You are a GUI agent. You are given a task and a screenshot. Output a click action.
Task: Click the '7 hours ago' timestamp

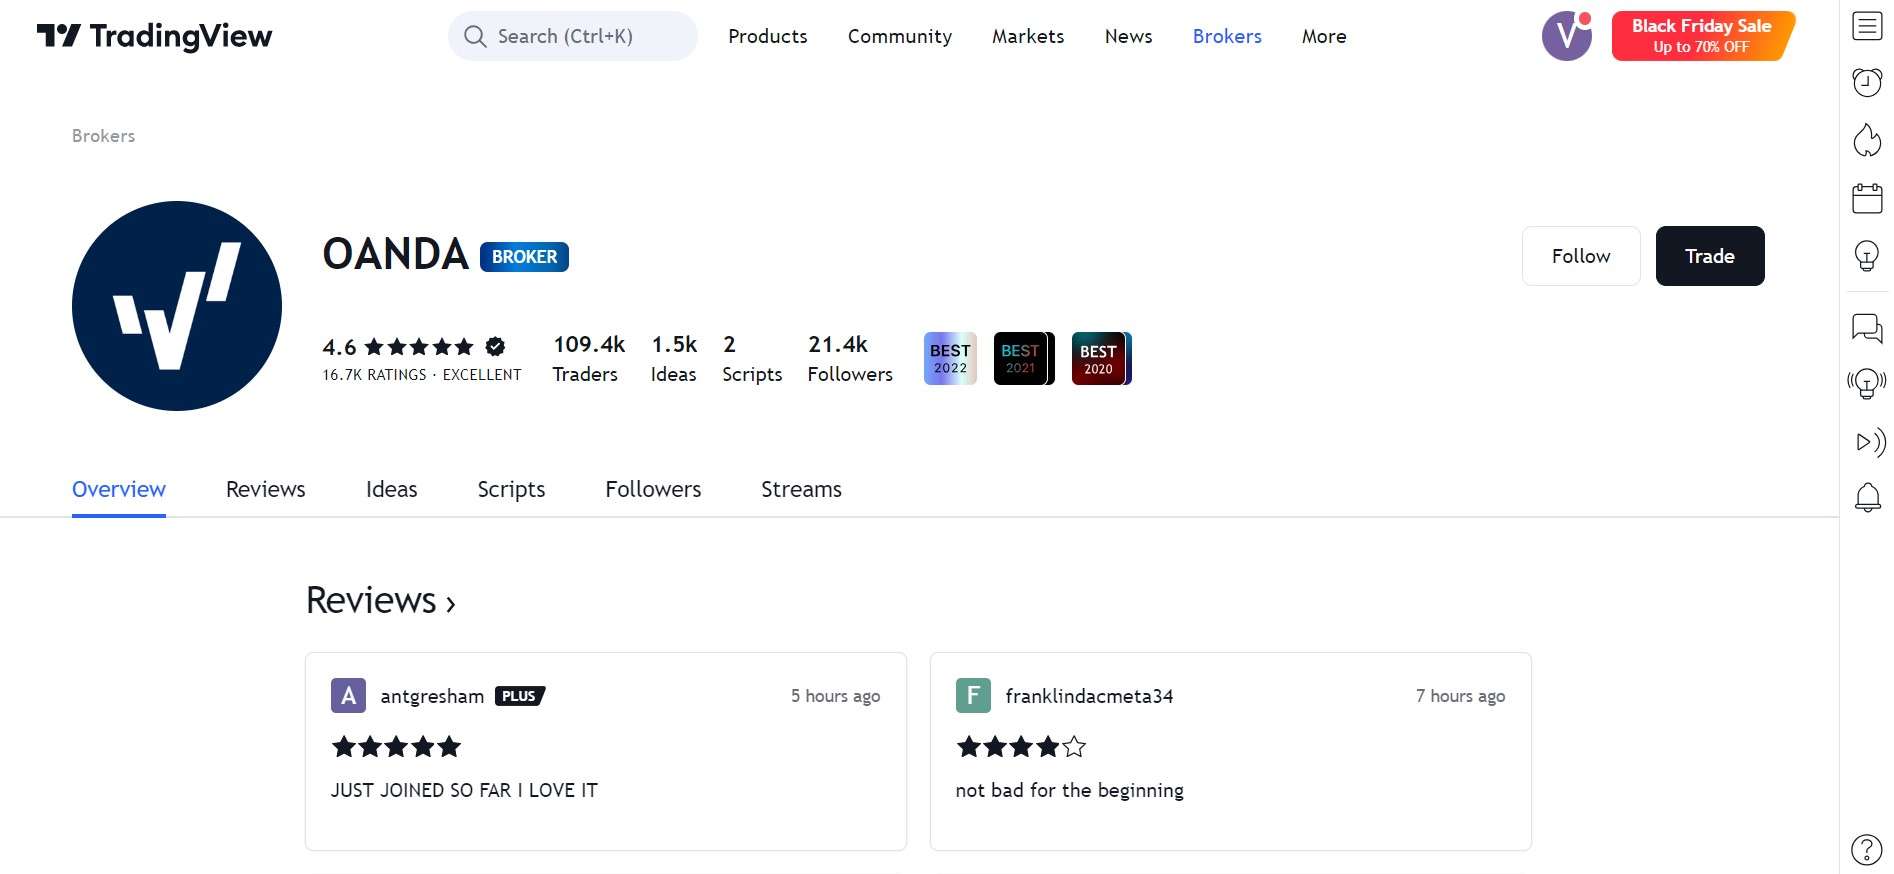(x=1461, y=696)
